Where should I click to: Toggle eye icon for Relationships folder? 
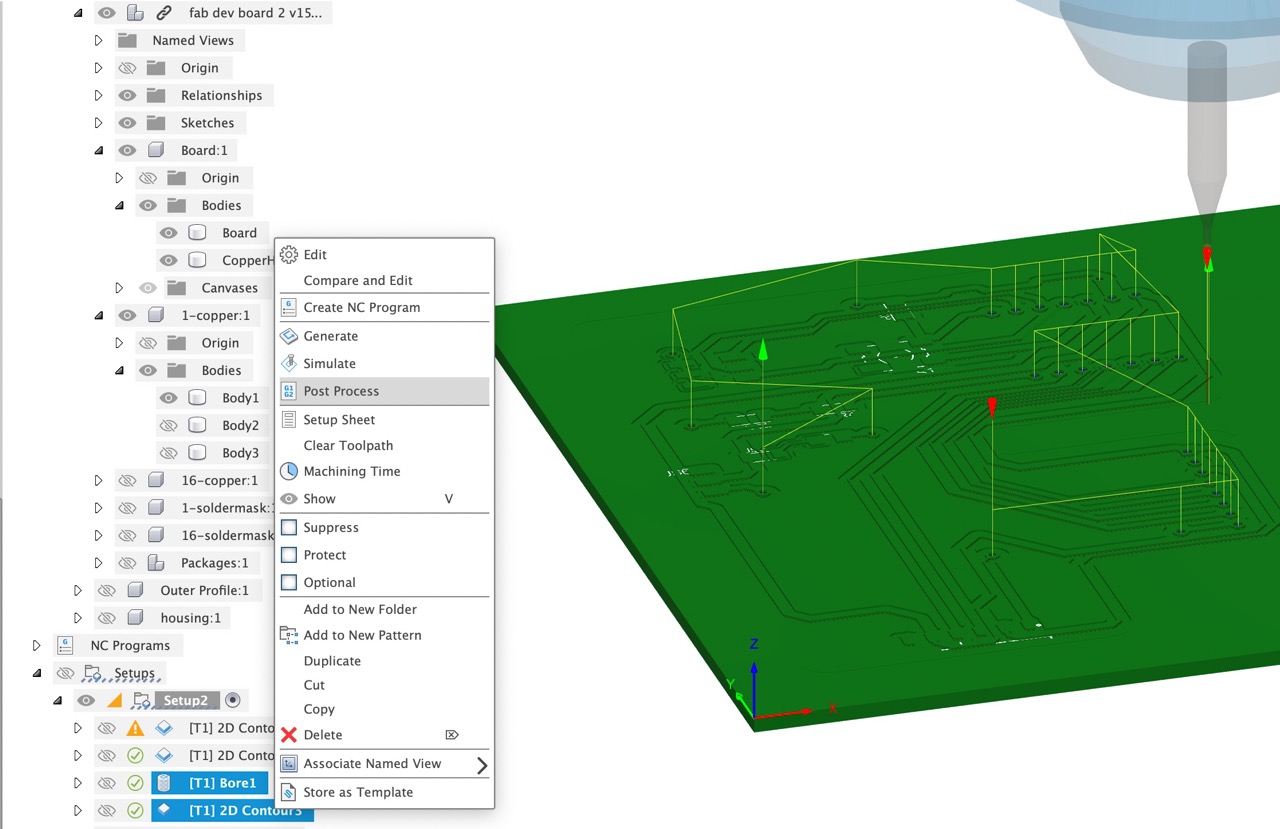[127, 95]
